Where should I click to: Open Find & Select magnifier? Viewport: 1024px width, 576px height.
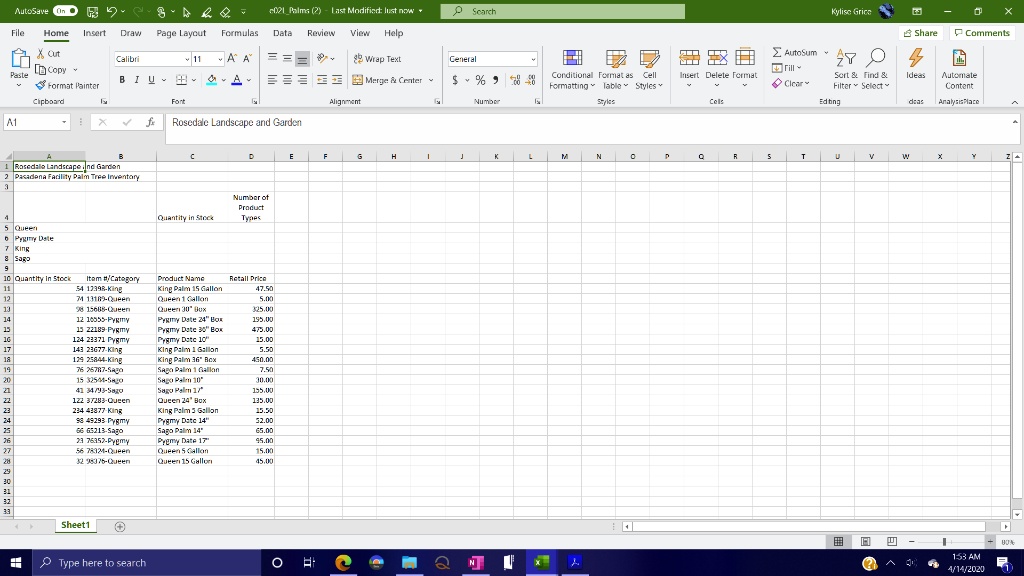(875, 59)
